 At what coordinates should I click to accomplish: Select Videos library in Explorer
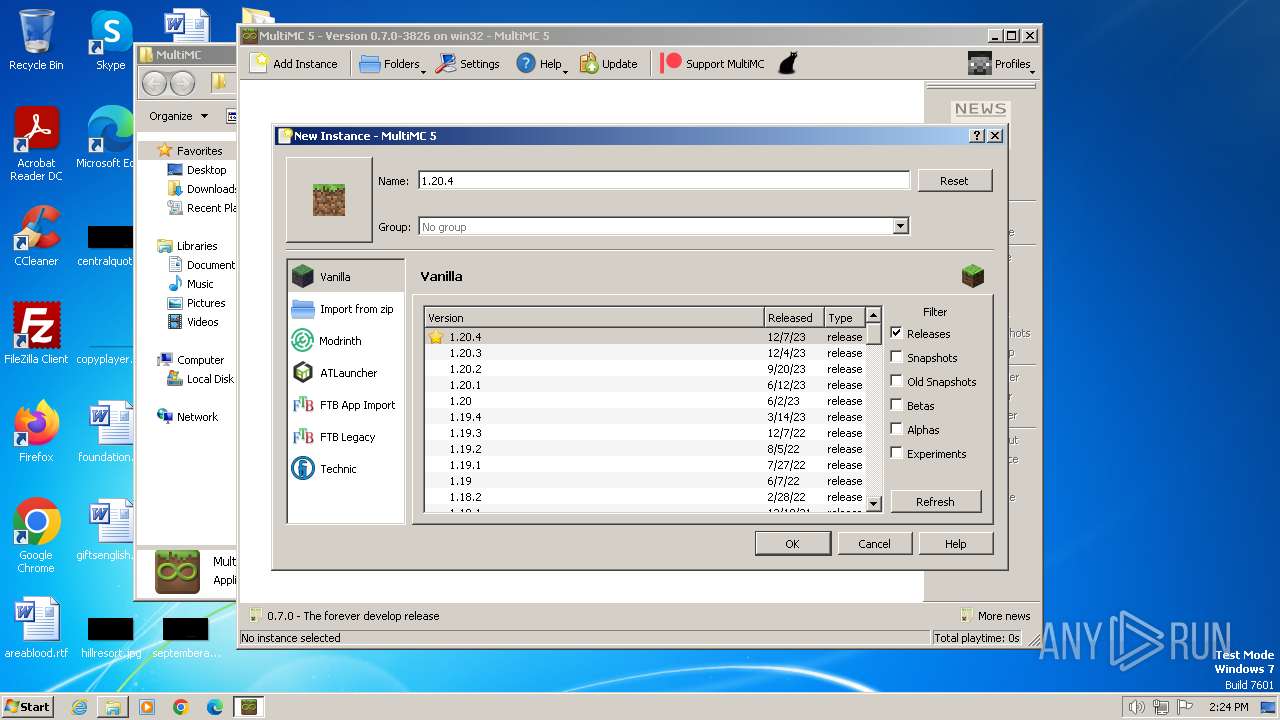192,322
